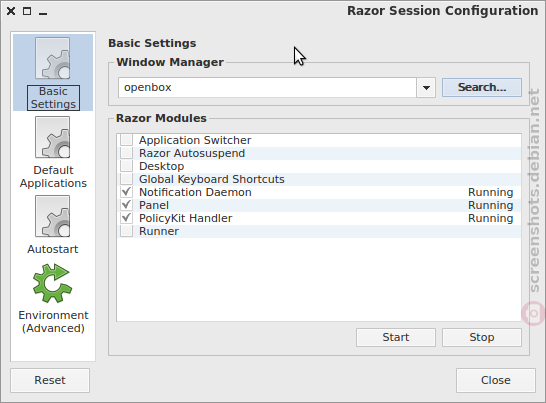Image resolution: width=546 pixels, height=403 pixels.
Task: Switch to Environment (Advanced) label
Action: pos(53,321)
